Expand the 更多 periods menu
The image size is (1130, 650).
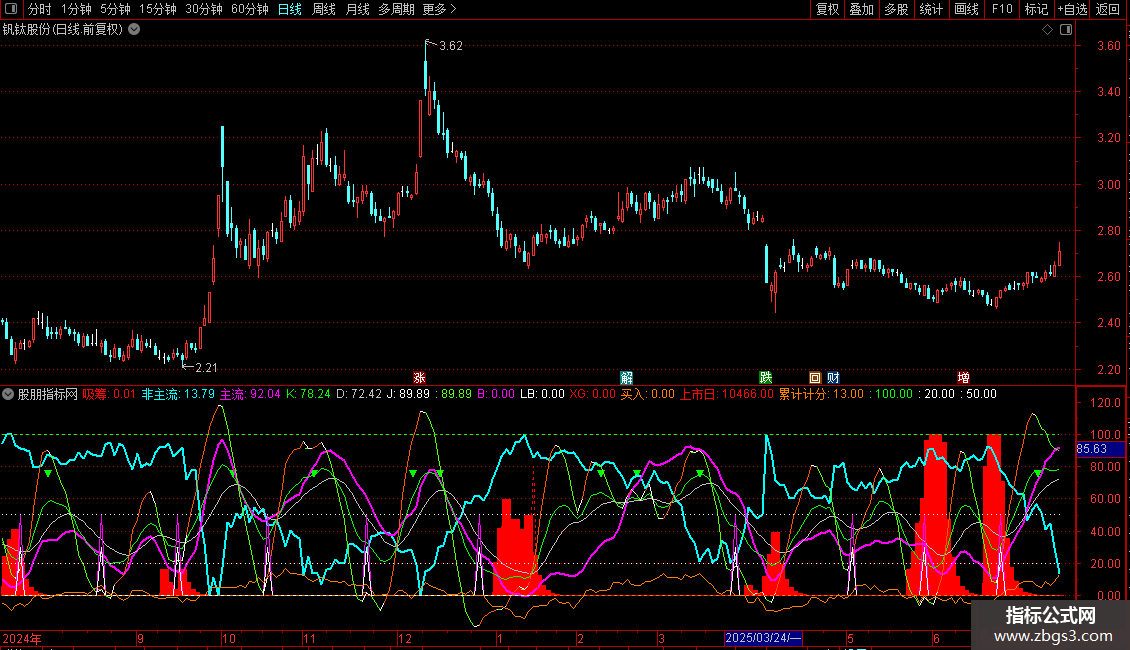click(440, 9)
